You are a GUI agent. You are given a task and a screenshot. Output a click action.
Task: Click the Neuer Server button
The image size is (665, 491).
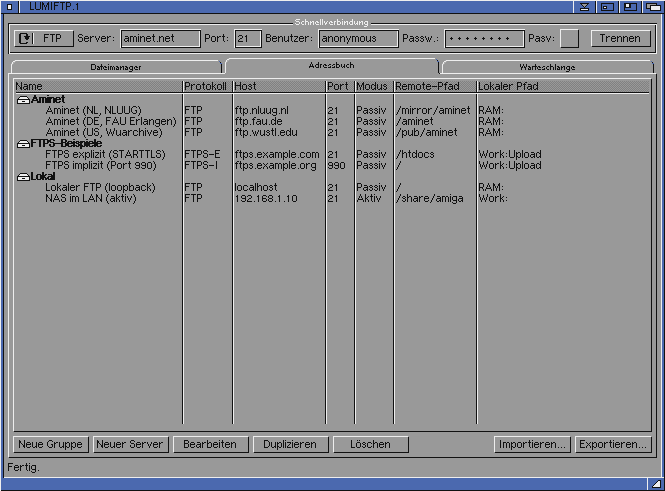pyautogui.click(x=130, y=444)
